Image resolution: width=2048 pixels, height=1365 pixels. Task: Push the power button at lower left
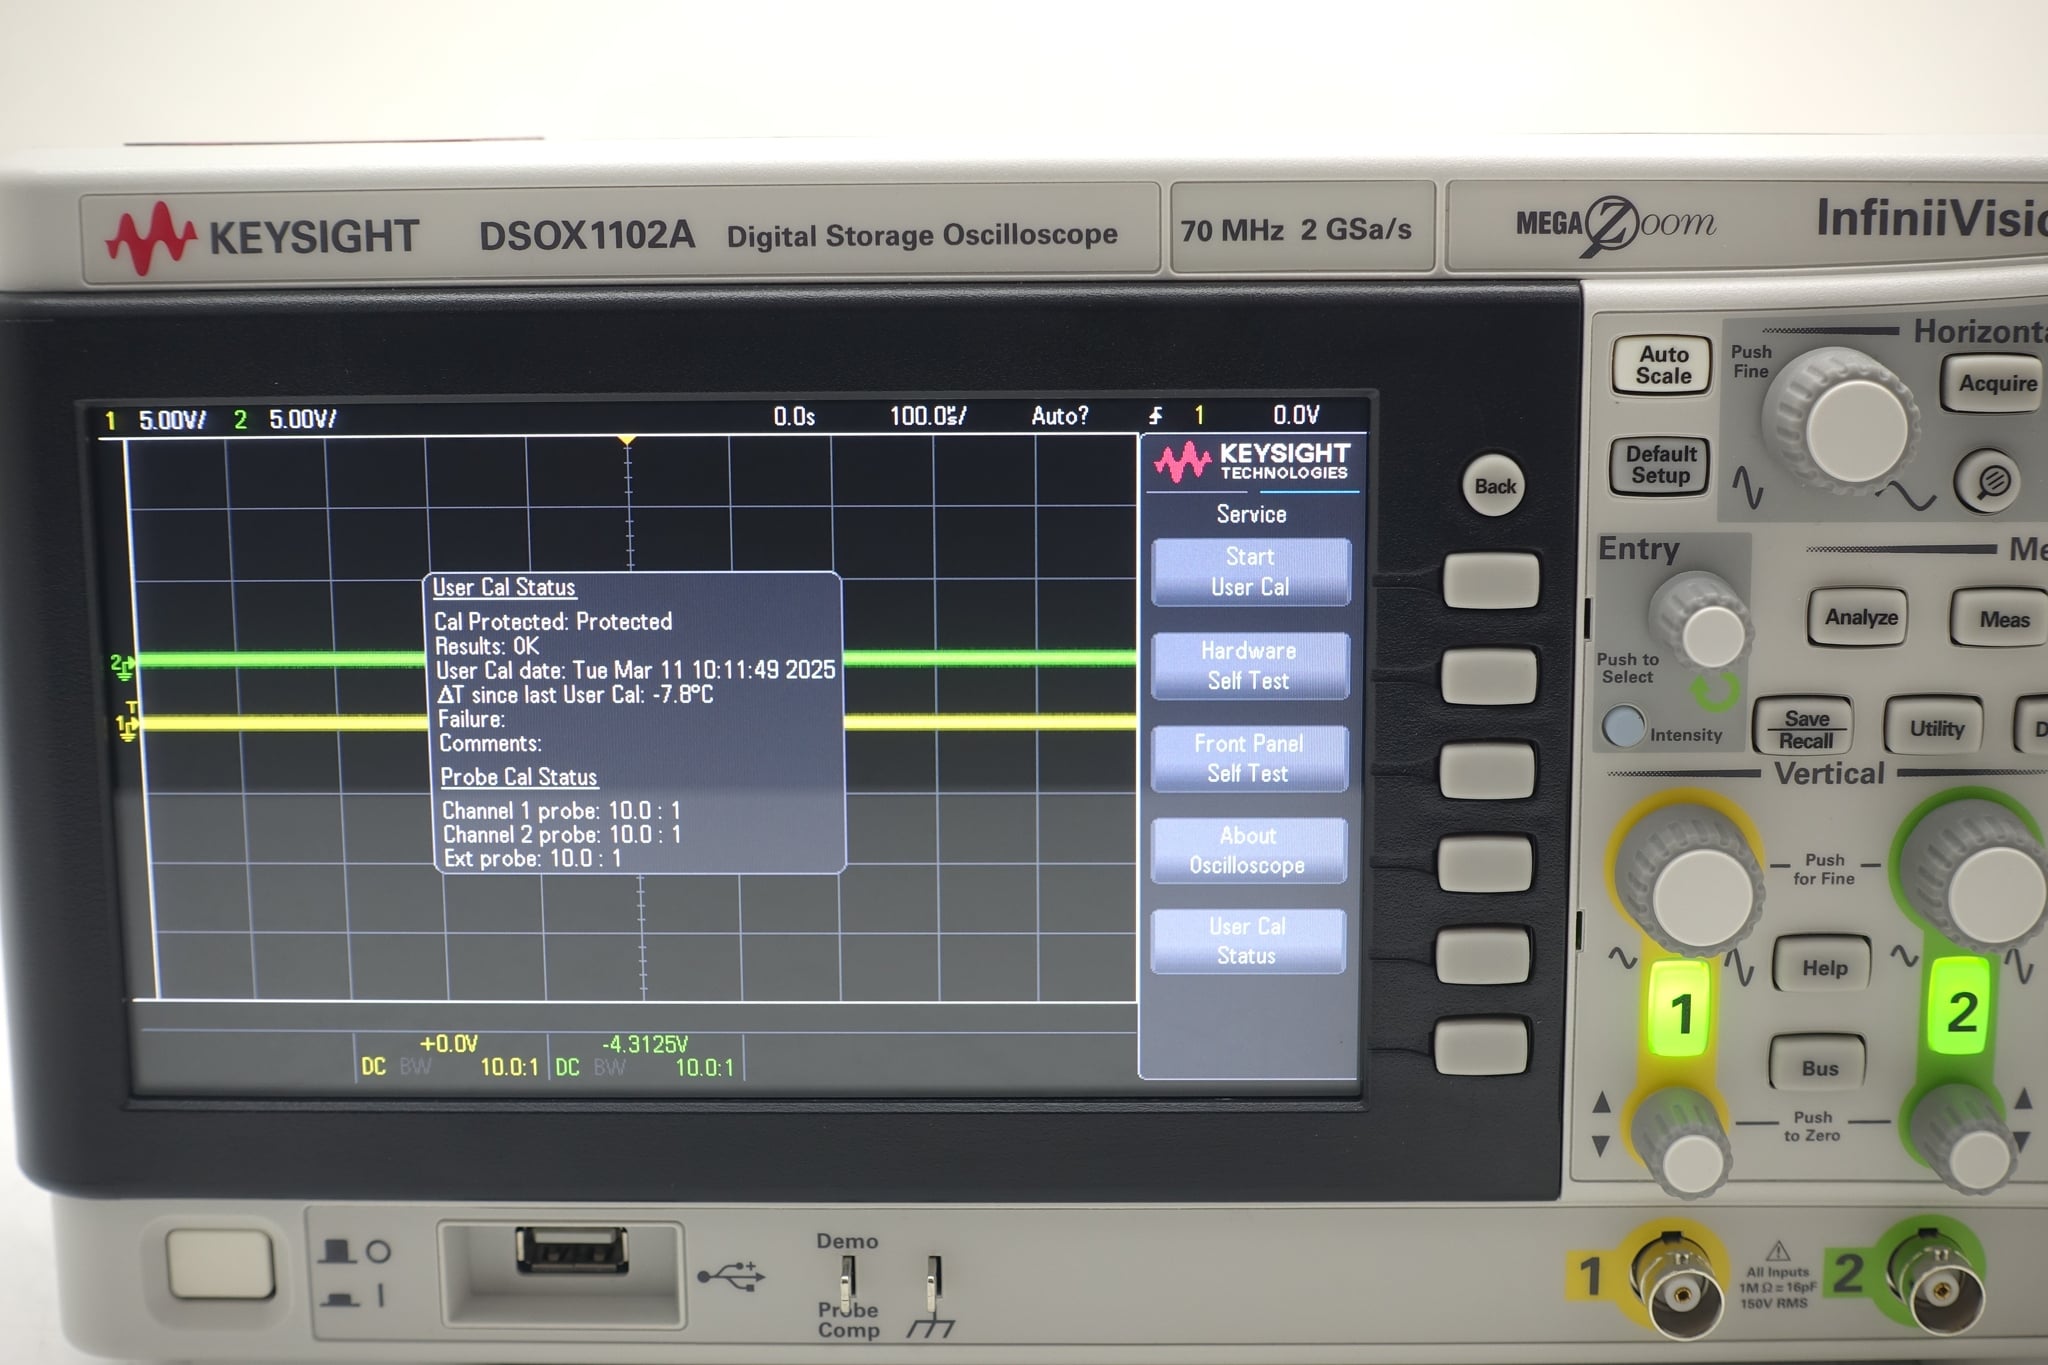(220, 1264)
